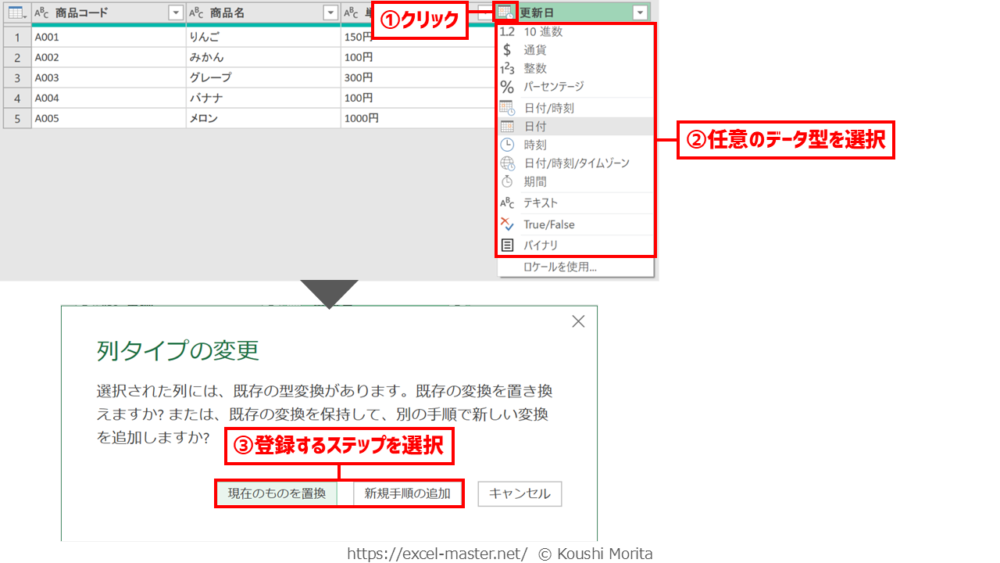The image size is (1000, 563).
Task: Open the table menu icon in top-left corner
Action: pos(15,13)
